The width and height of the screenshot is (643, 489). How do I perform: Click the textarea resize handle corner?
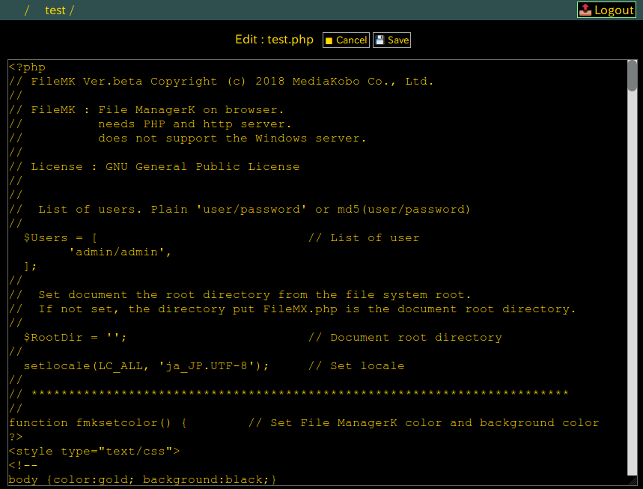(633, 481)
